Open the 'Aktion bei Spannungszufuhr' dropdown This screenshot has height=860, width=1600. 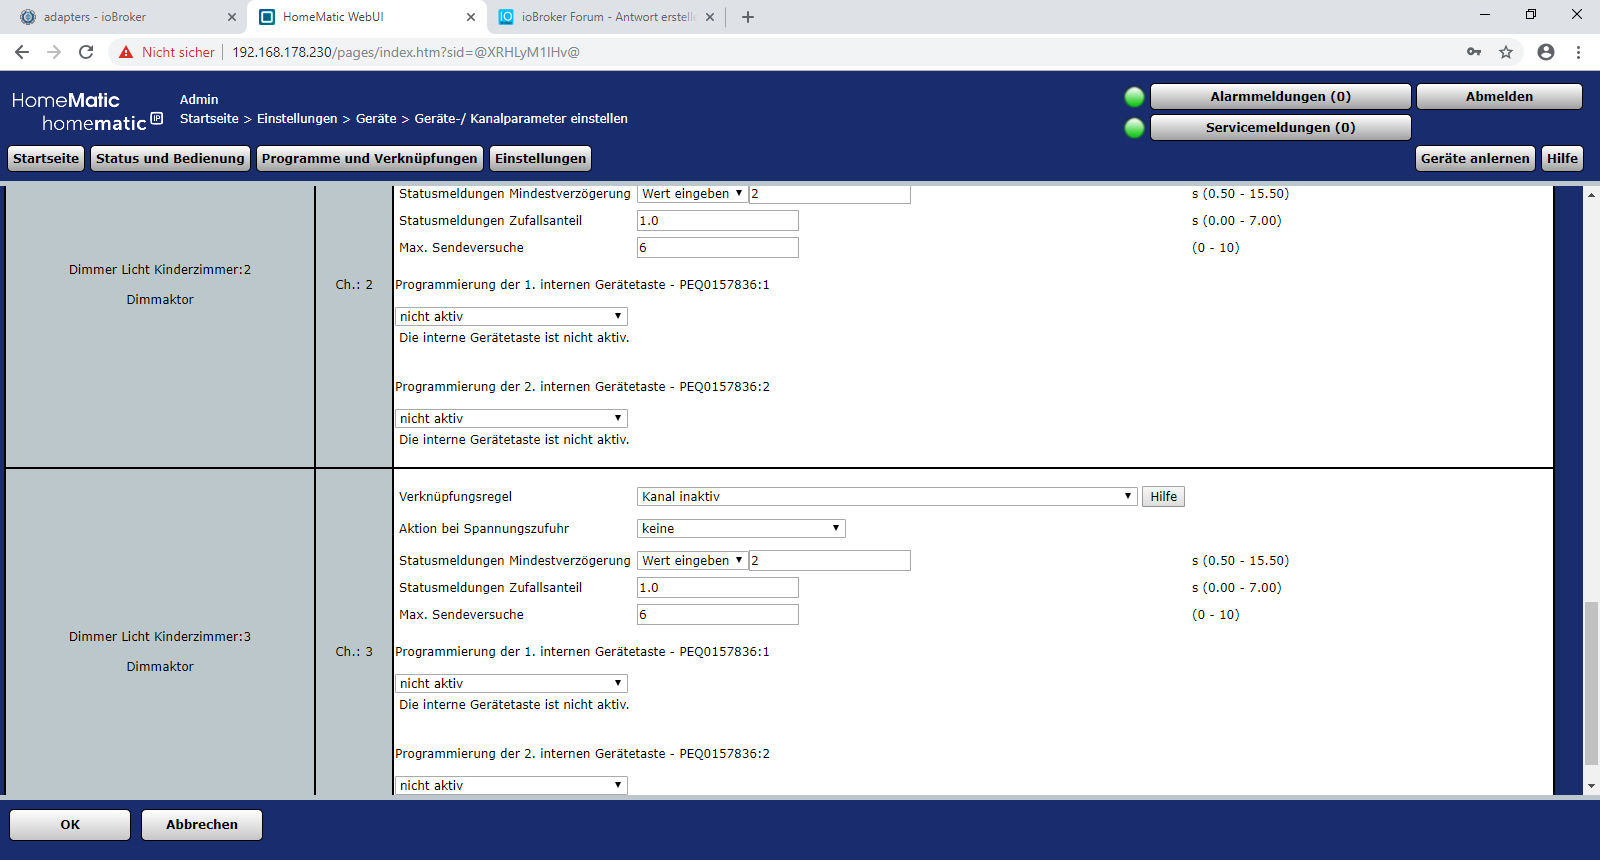[x=741, y=529]
